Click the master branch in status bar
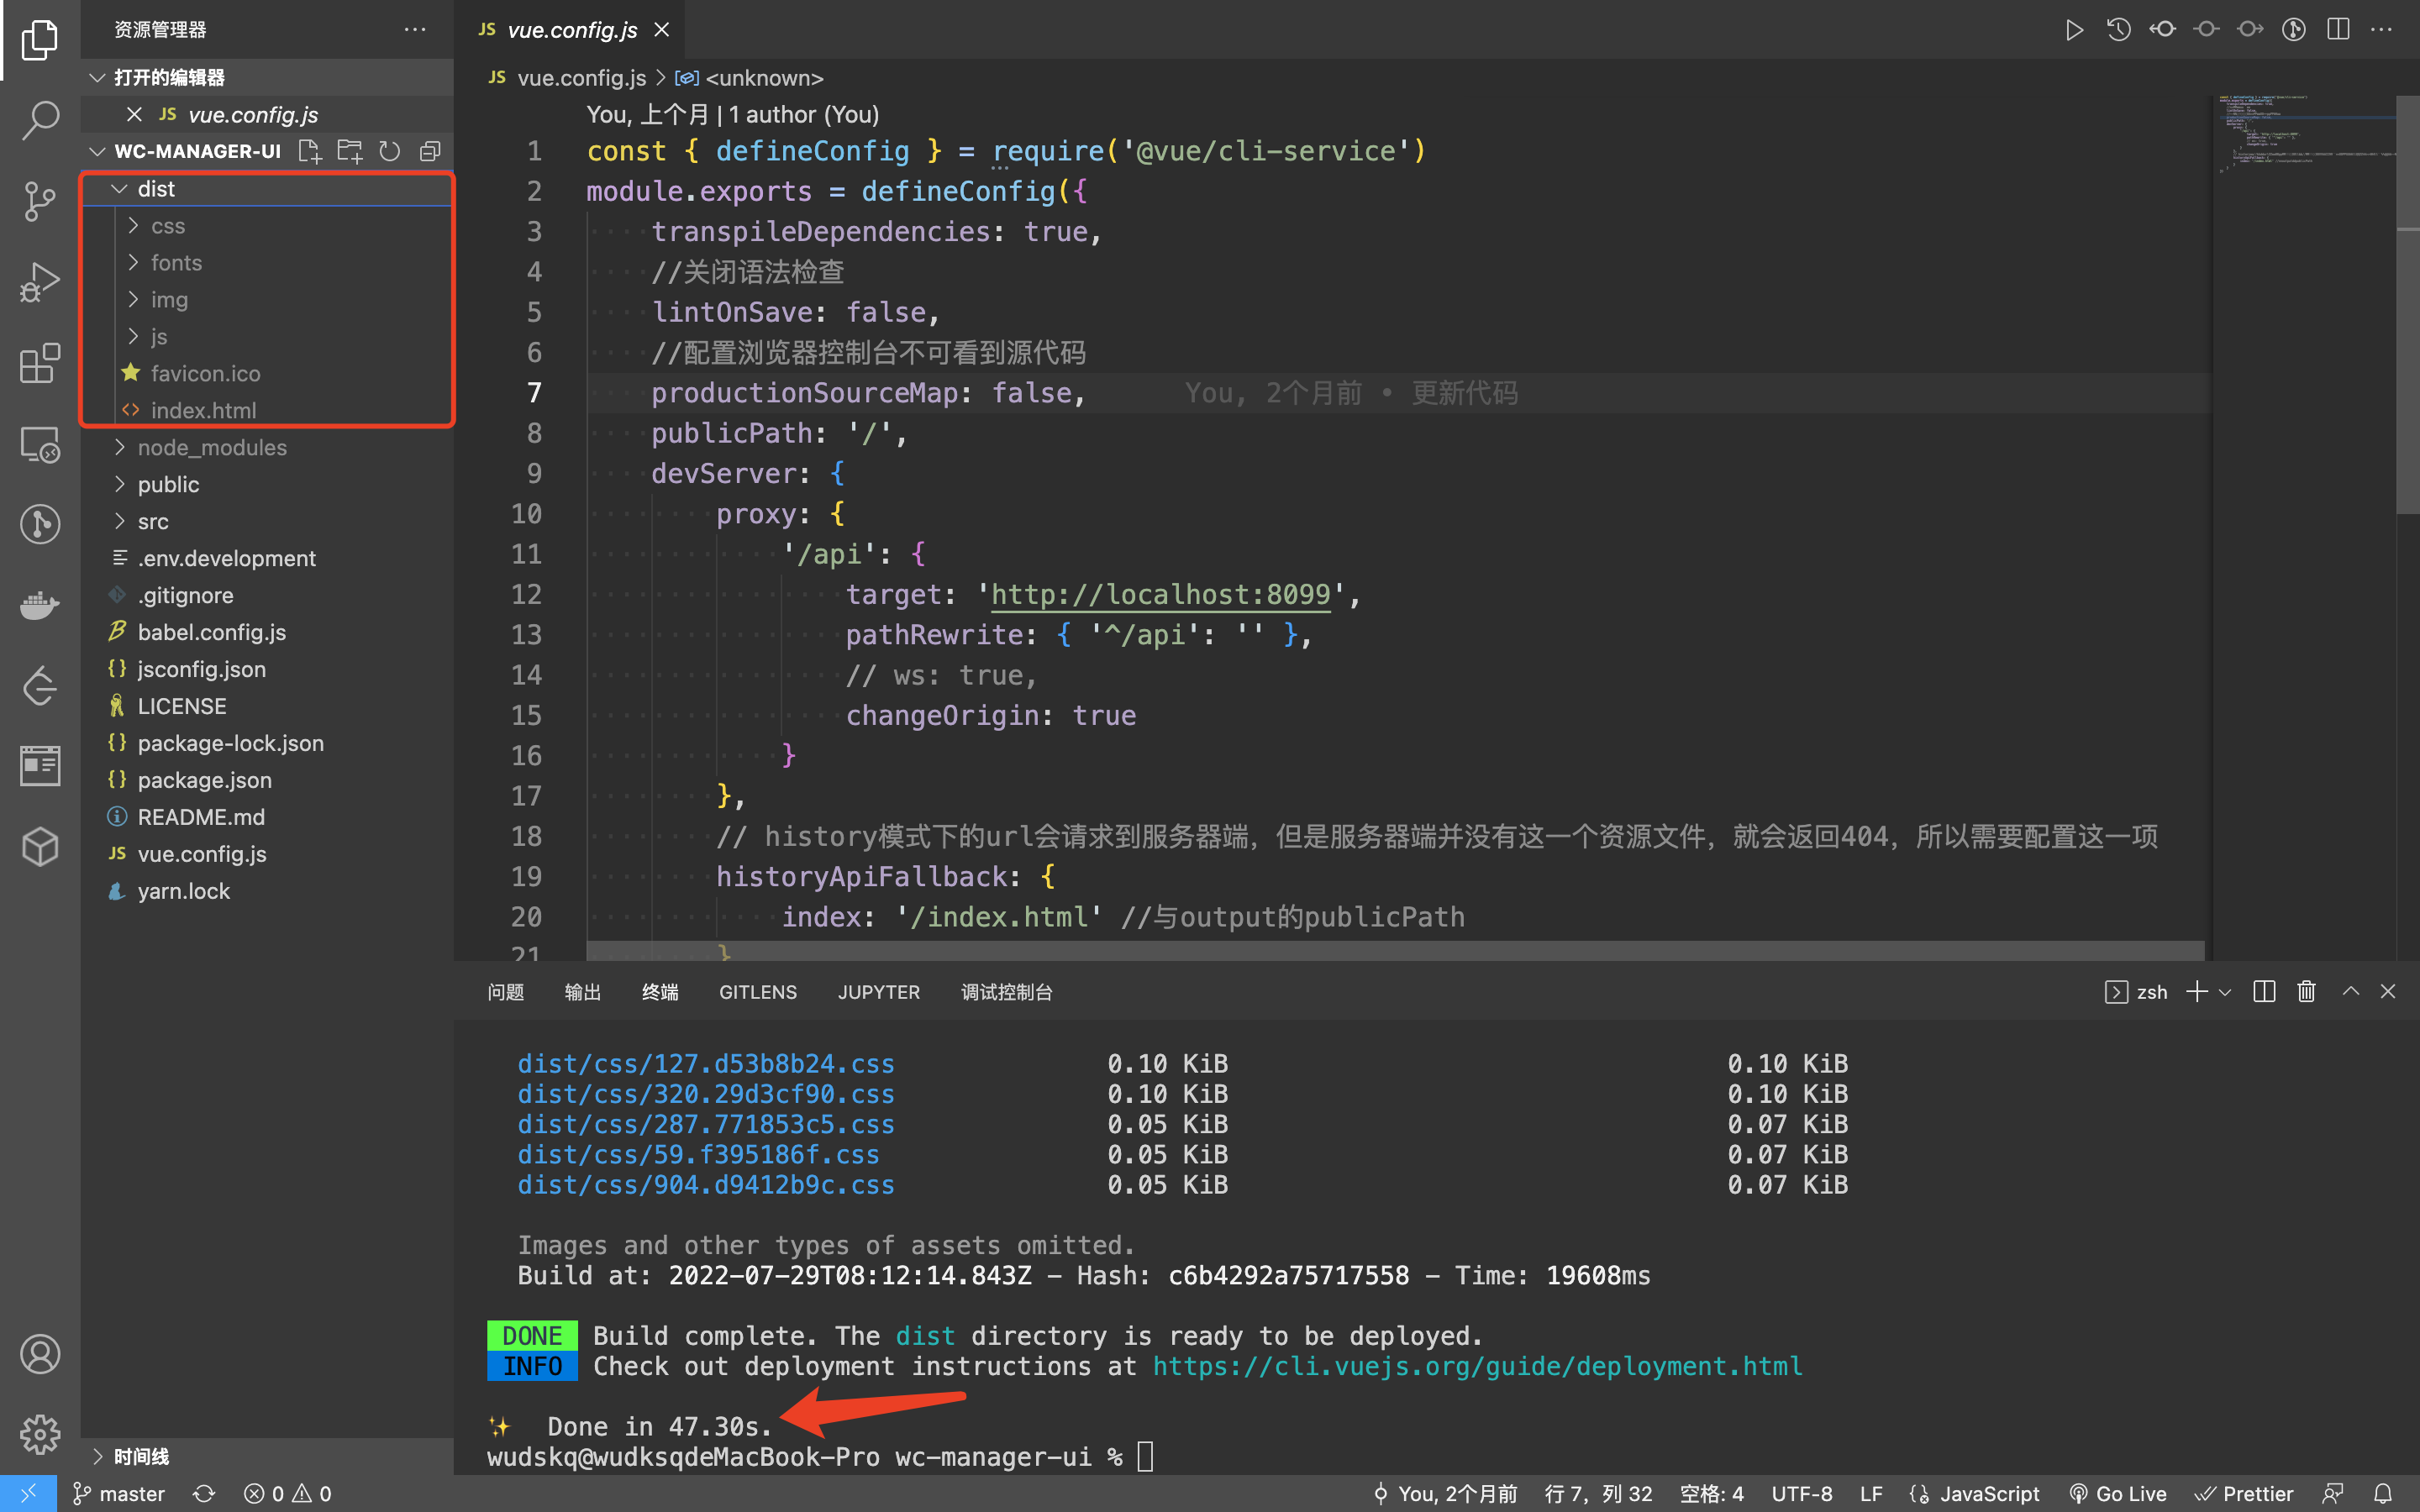The height and width of the screenshot is (1512, 2420). click(x=119, y=1493)
